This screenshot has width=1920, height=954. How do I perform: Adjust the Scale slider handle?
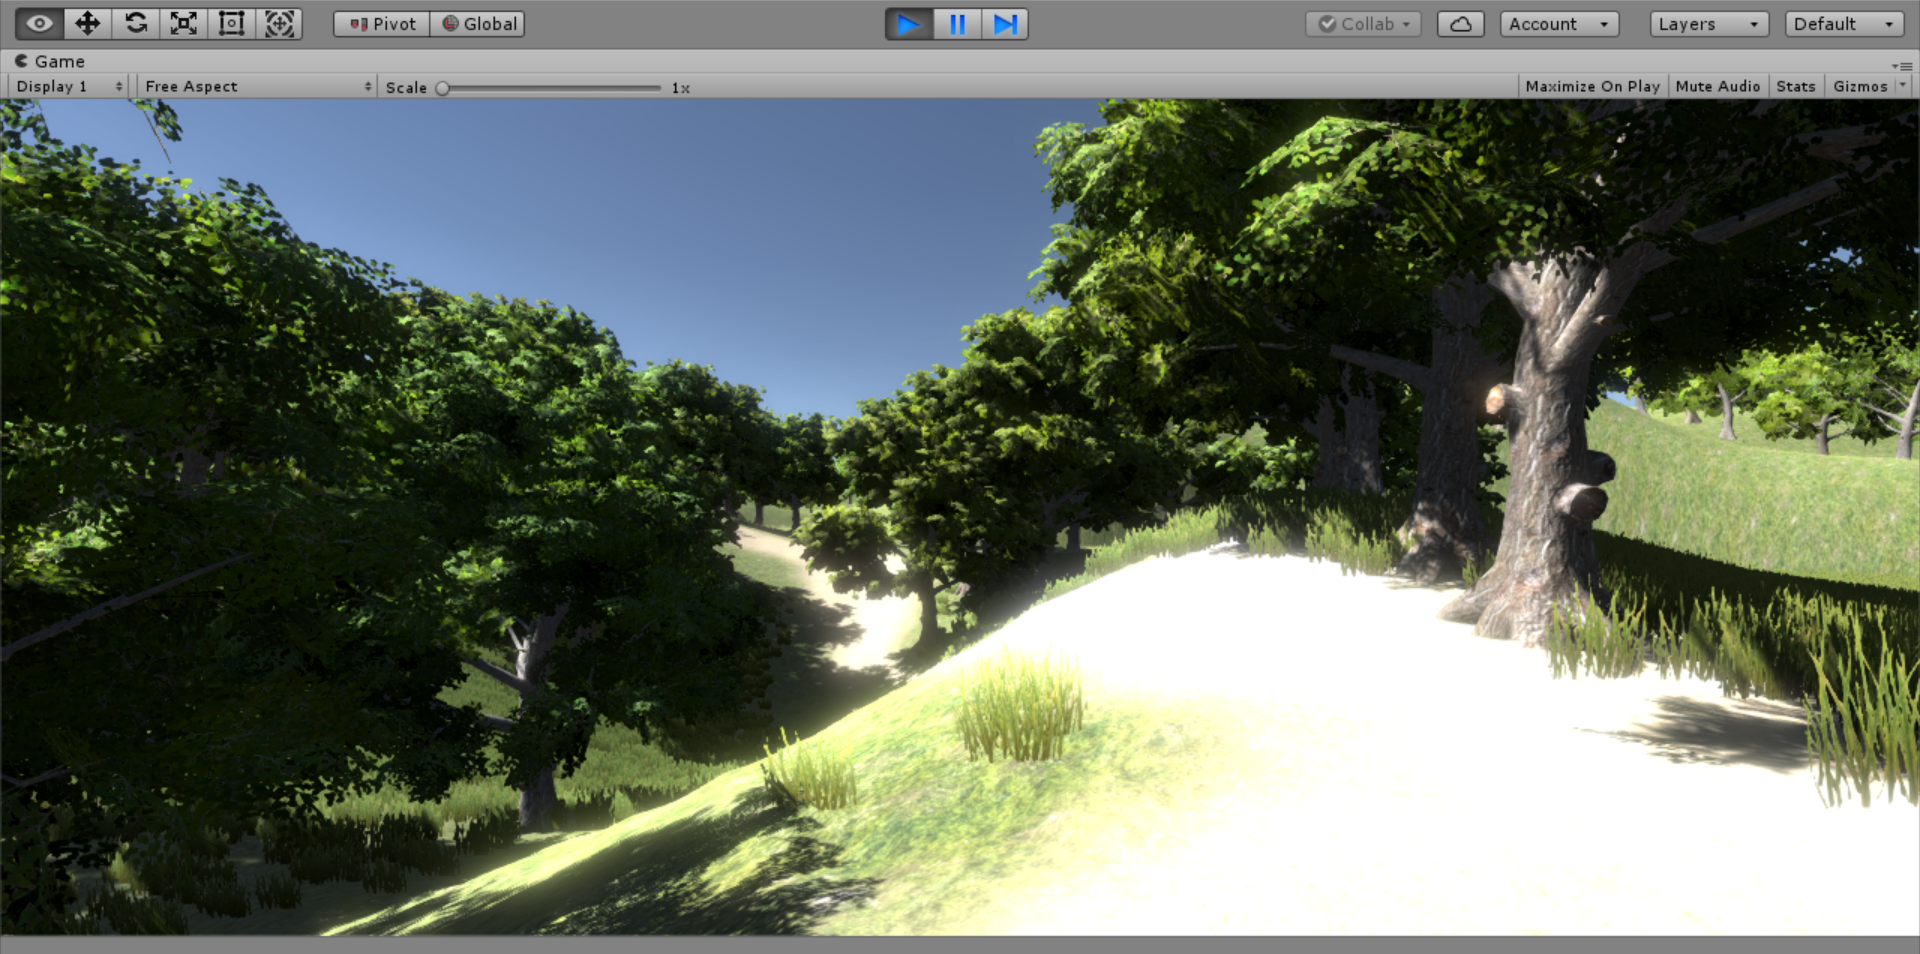[x=442, y=88]
